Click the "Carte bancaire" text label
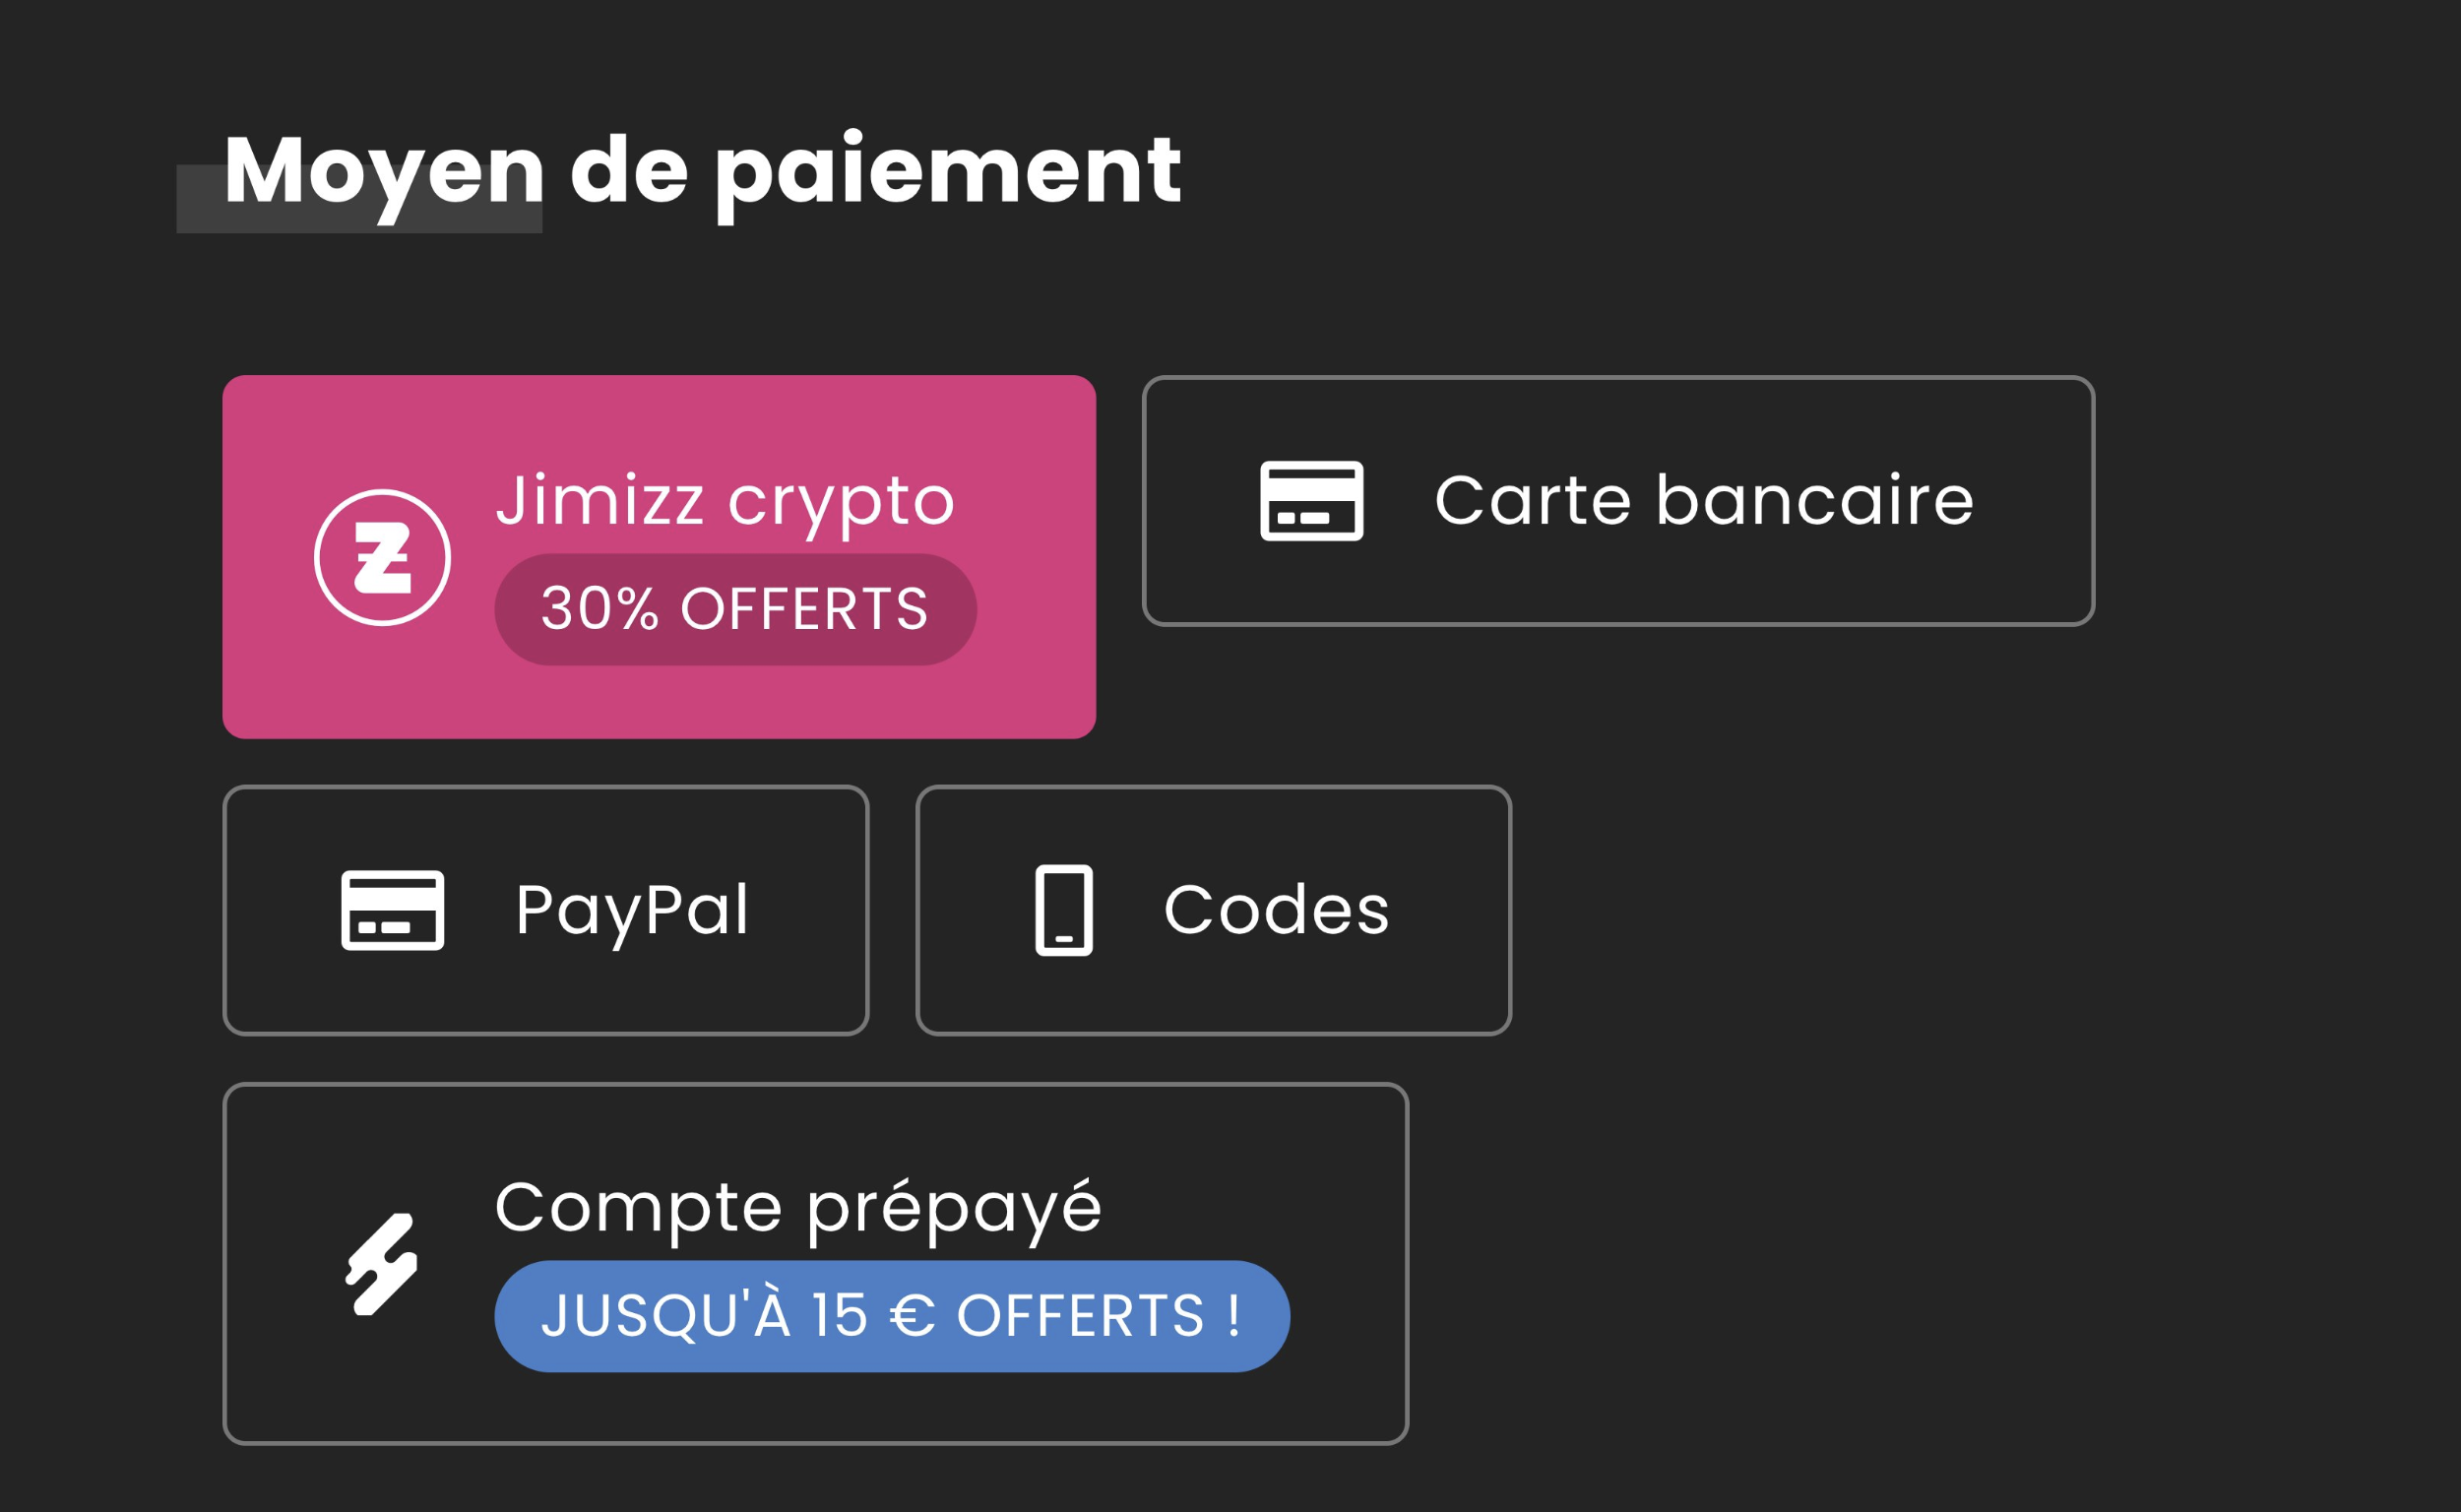This screenshot has width=2461, height=1512. [1704, 500]
